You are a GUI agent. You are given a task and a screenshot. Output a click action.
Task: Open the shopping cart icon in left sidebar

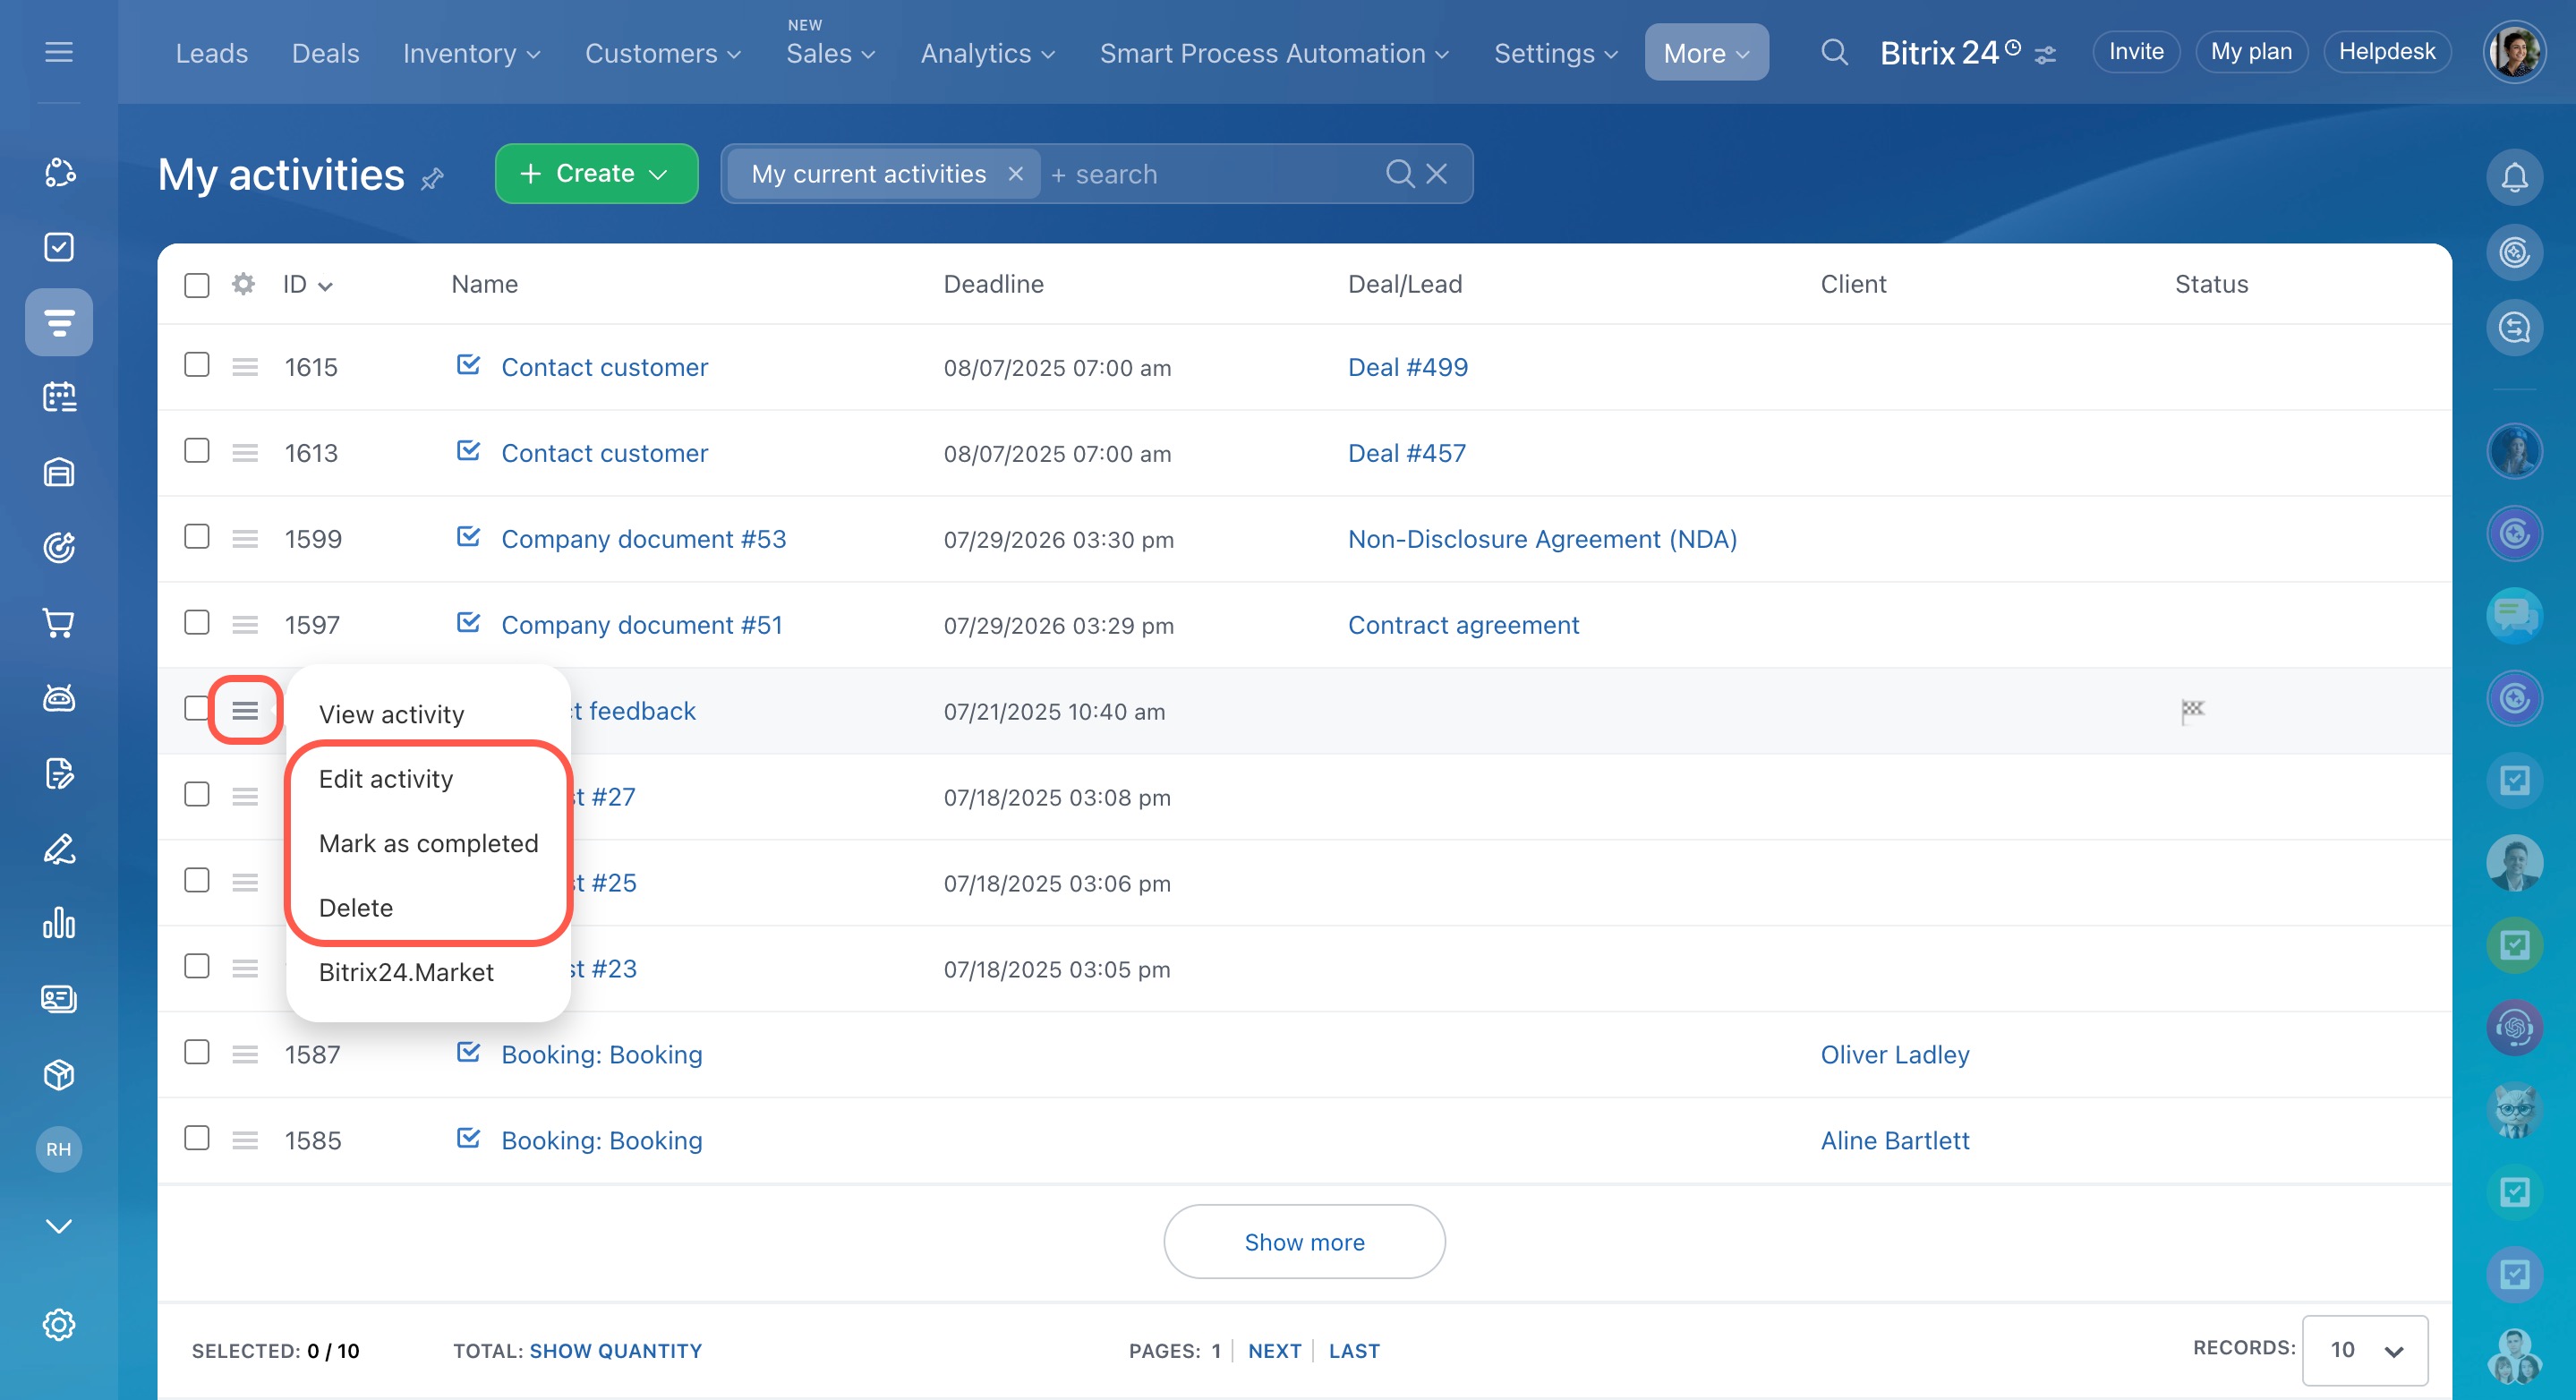click(59, 623)
